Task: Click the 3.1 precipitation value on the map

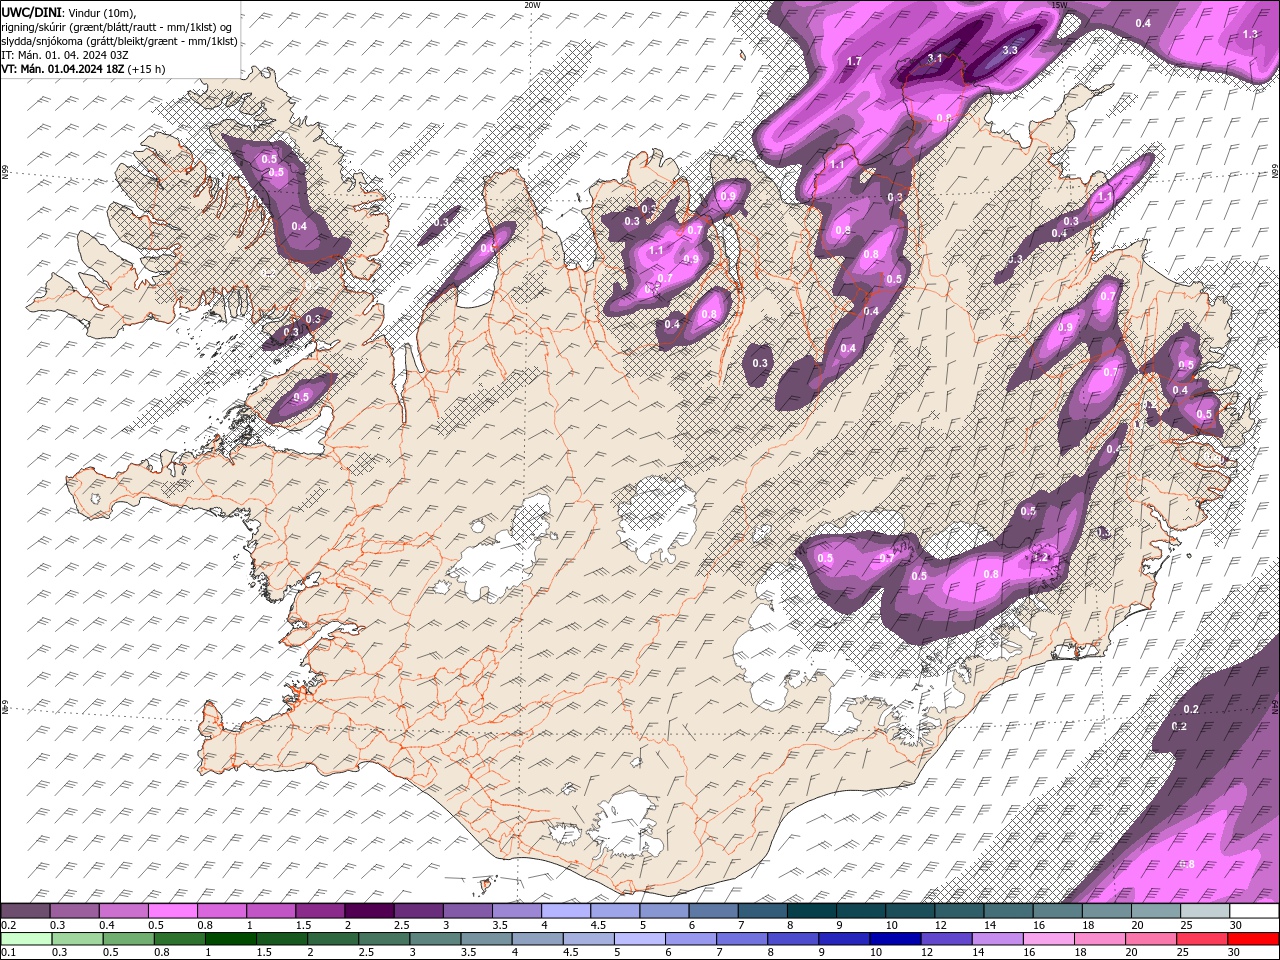Action: (x=934, y=59)
